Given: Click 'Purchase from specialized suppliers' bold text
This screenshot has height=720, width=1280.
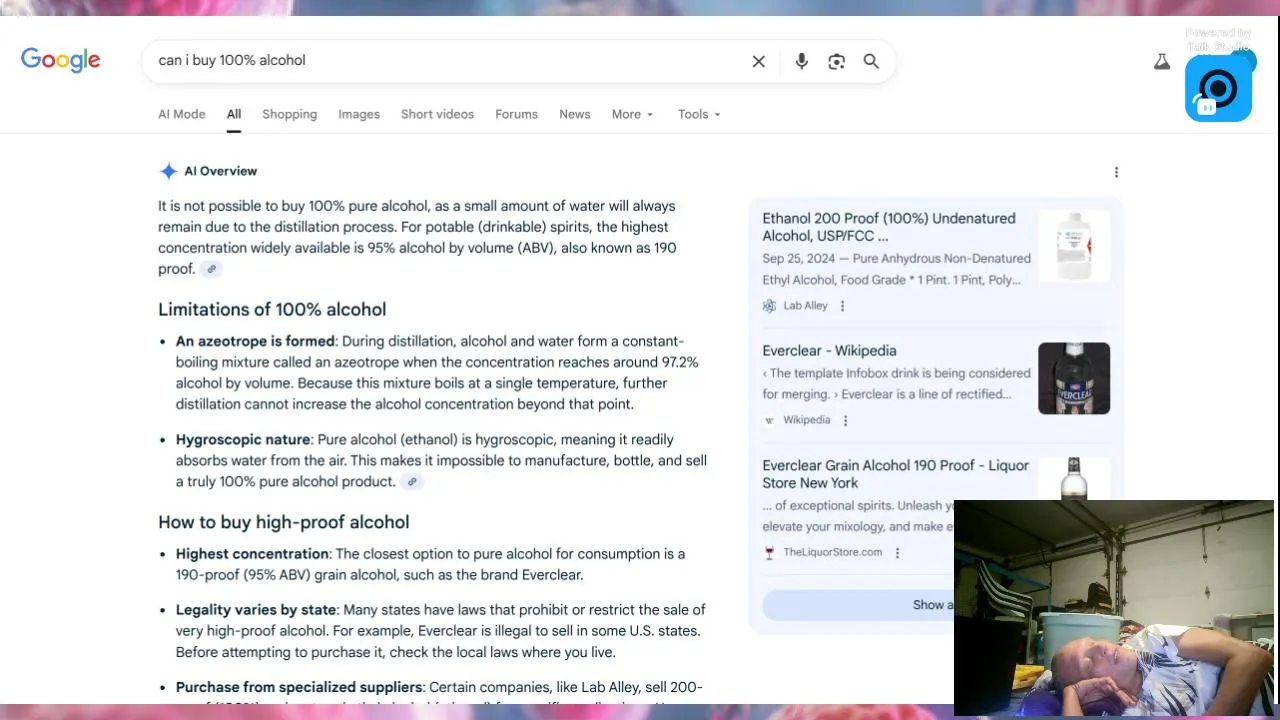Looking at the screenshot, I should [x=299, y=687].
